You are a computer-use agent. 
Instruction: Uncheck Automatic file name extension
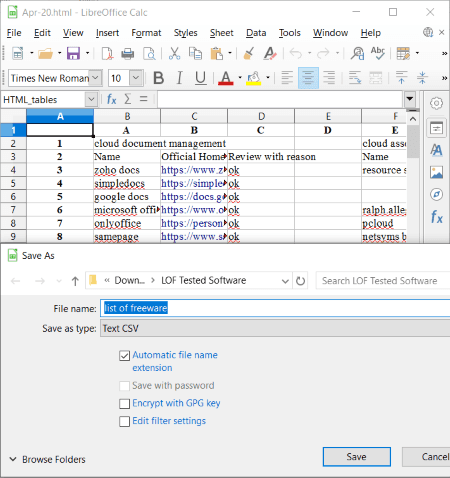click(x=124, y=356)
